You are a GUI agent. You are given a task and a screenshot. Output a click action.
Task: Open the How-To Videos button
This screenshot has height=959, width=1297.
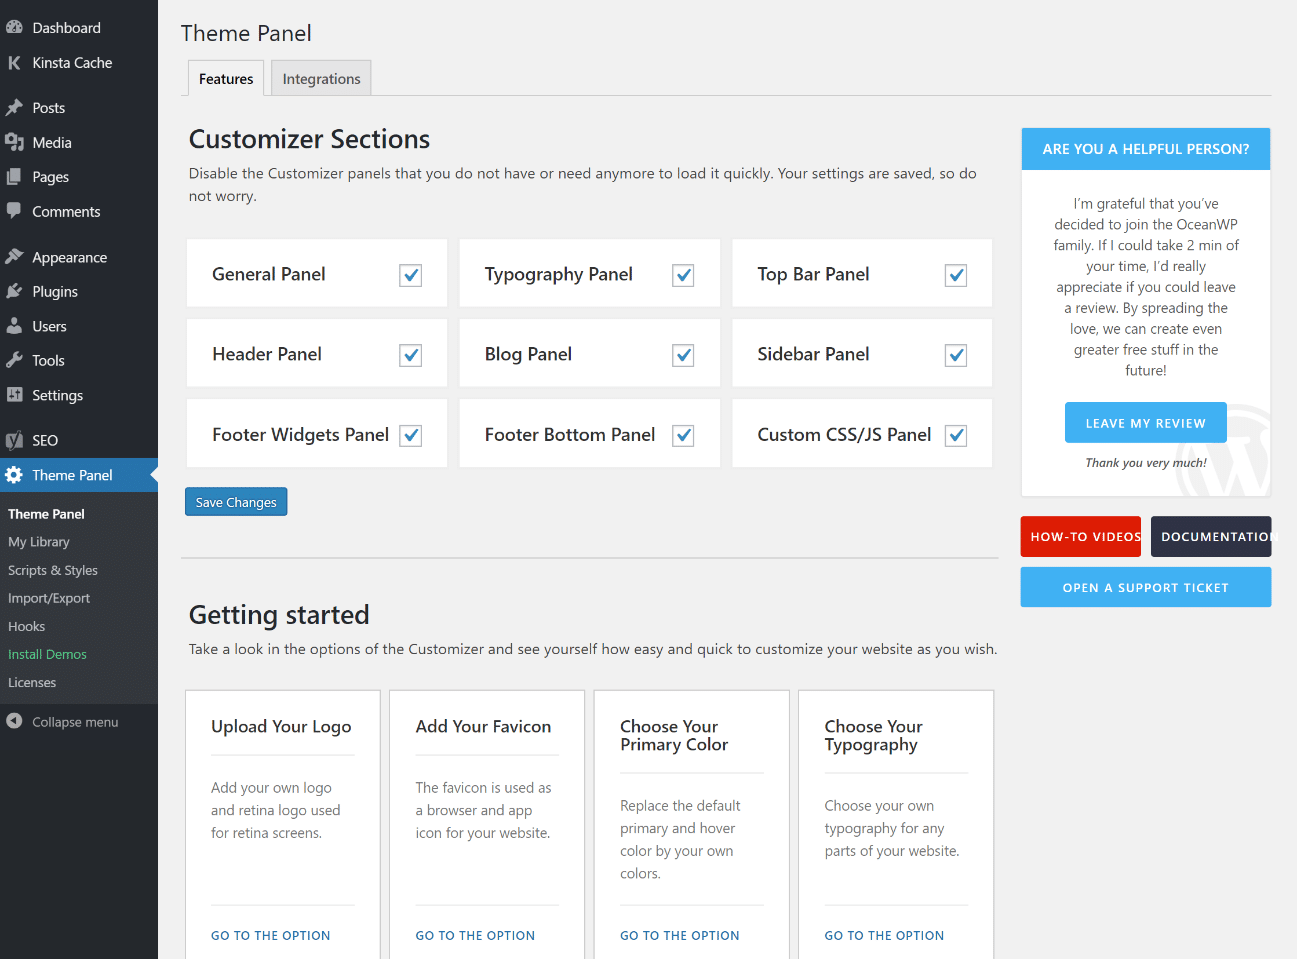[1082, 537]
